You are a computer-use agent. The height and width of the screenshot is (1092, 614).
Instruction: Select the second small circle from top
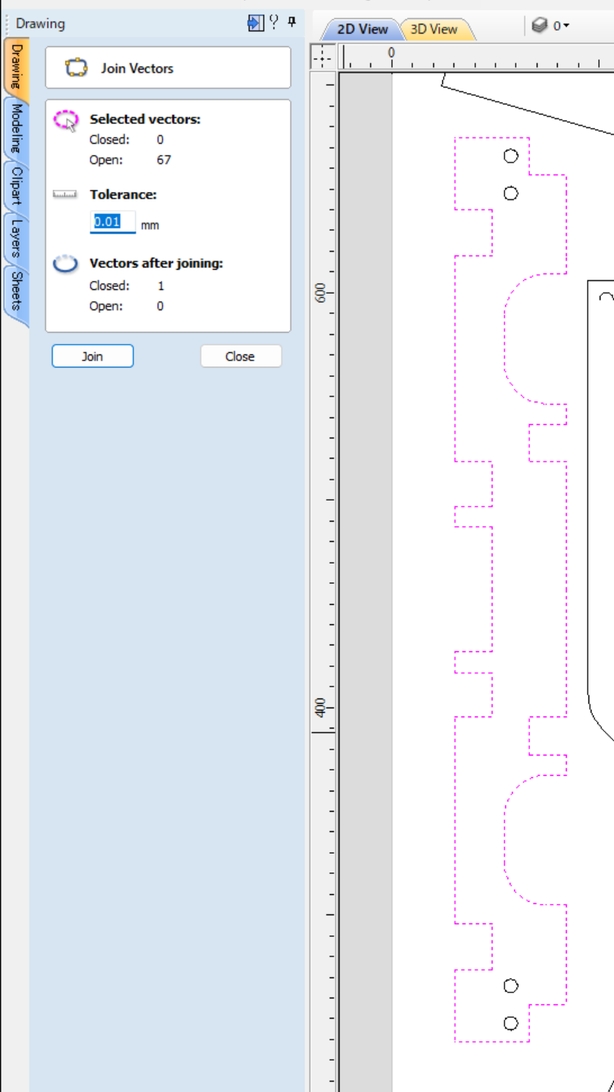pyautogui.click(x=510, y=193)
